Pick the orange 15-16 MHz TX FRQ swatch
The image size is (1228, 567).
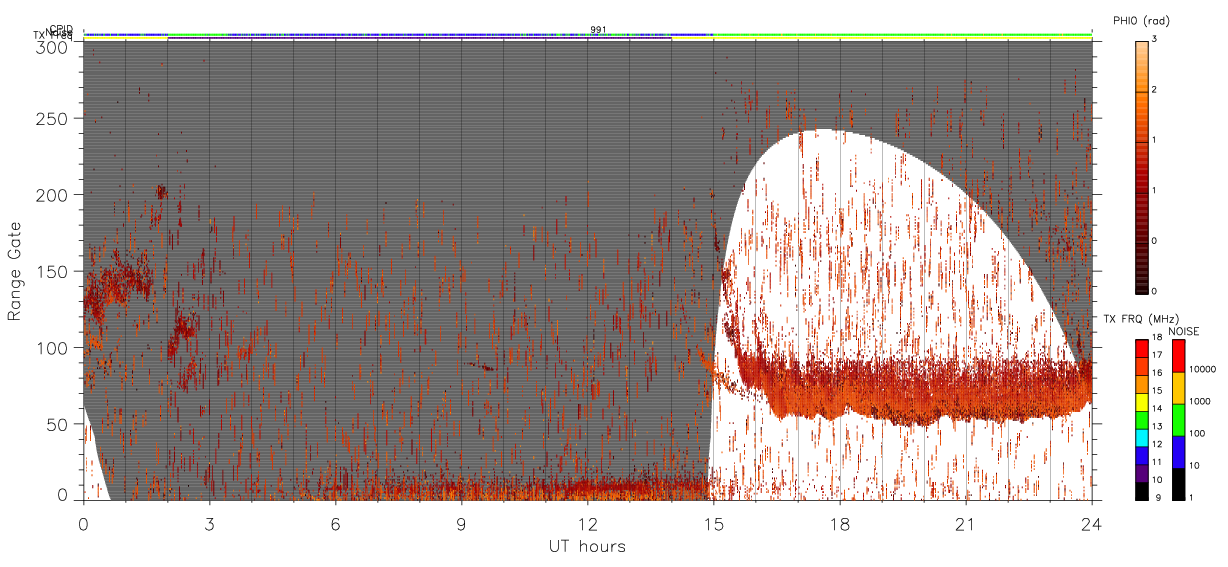pos(1141,384)
